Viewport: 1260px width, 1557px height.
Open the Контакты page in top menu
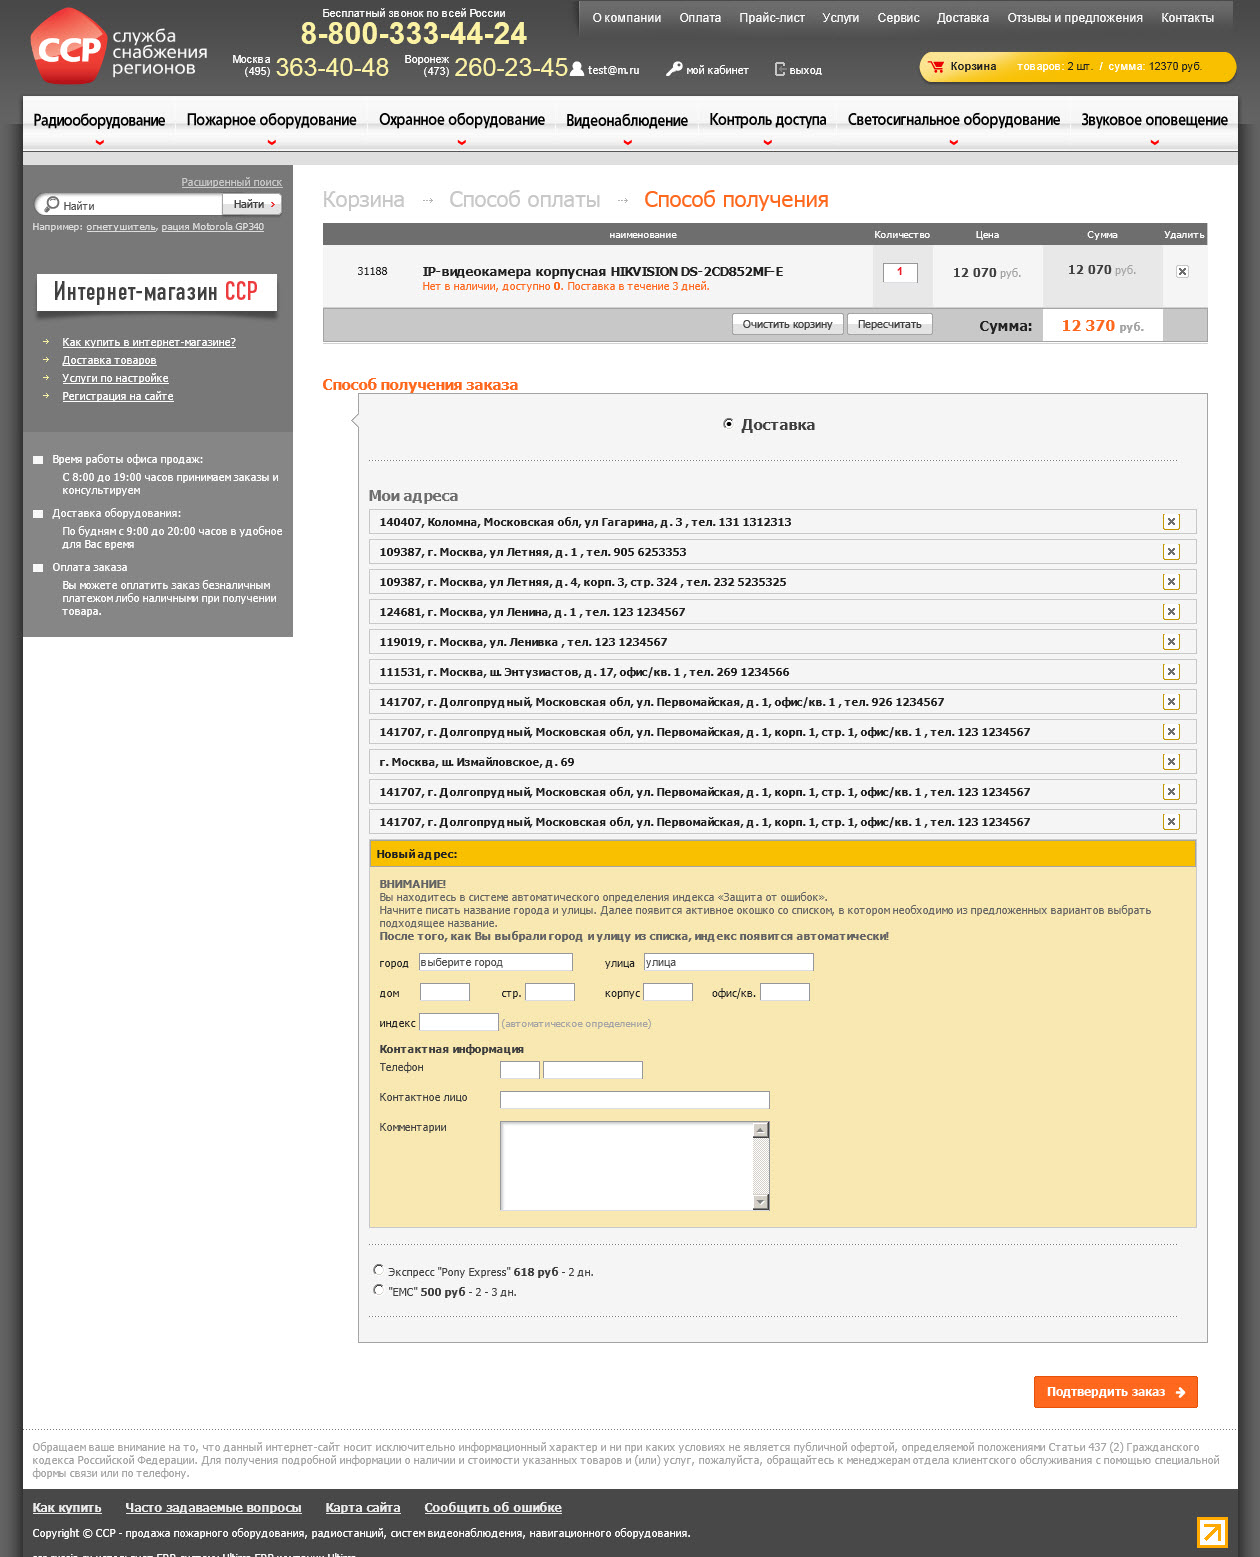pos(1187,18)
